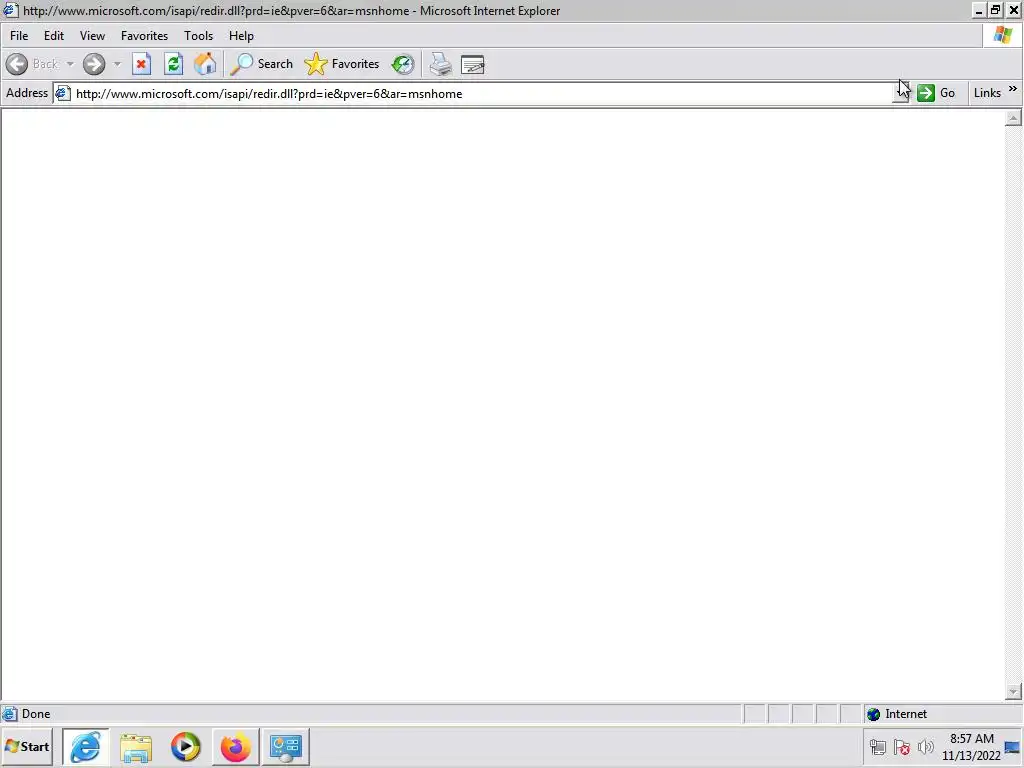Open the Links toolbar label

click(987, 93)
